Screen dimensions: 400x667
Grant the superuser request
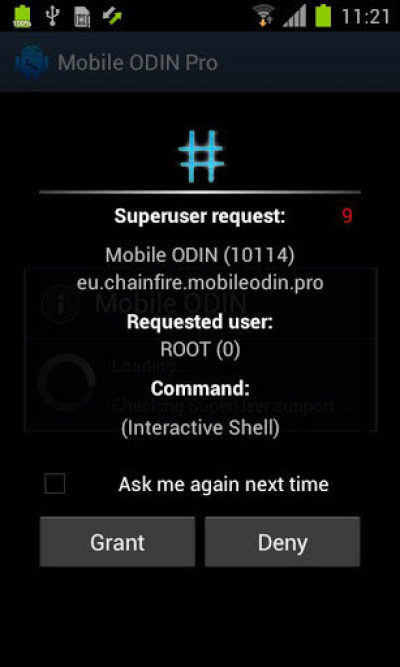117,542
